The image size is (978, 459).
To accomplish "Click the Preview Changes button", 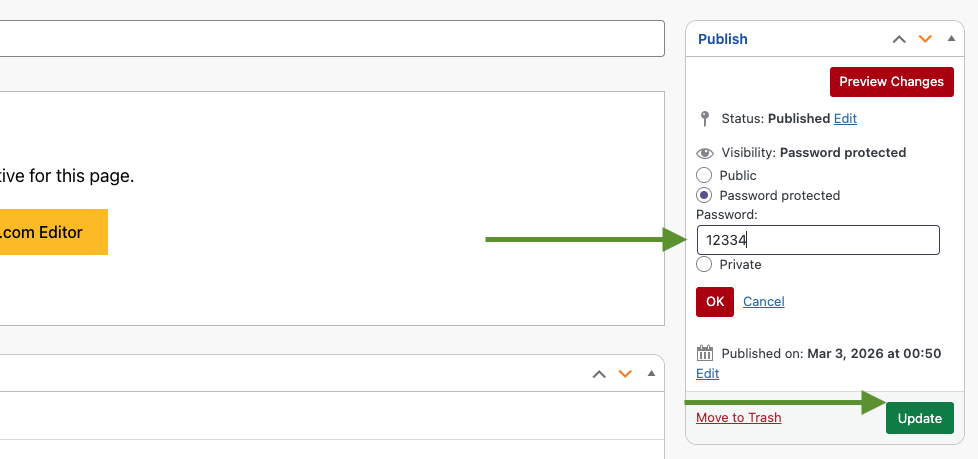I will point(891,82).
